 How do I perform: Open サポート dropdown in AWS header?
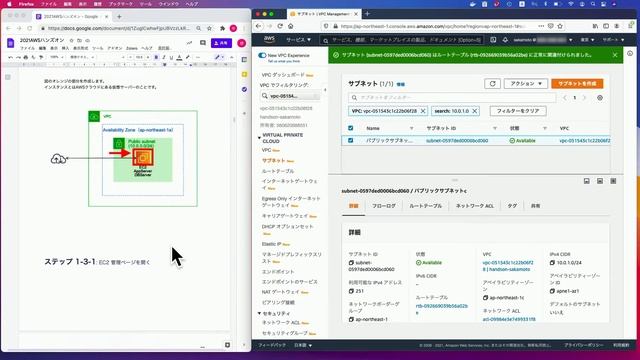pos(613,40)
